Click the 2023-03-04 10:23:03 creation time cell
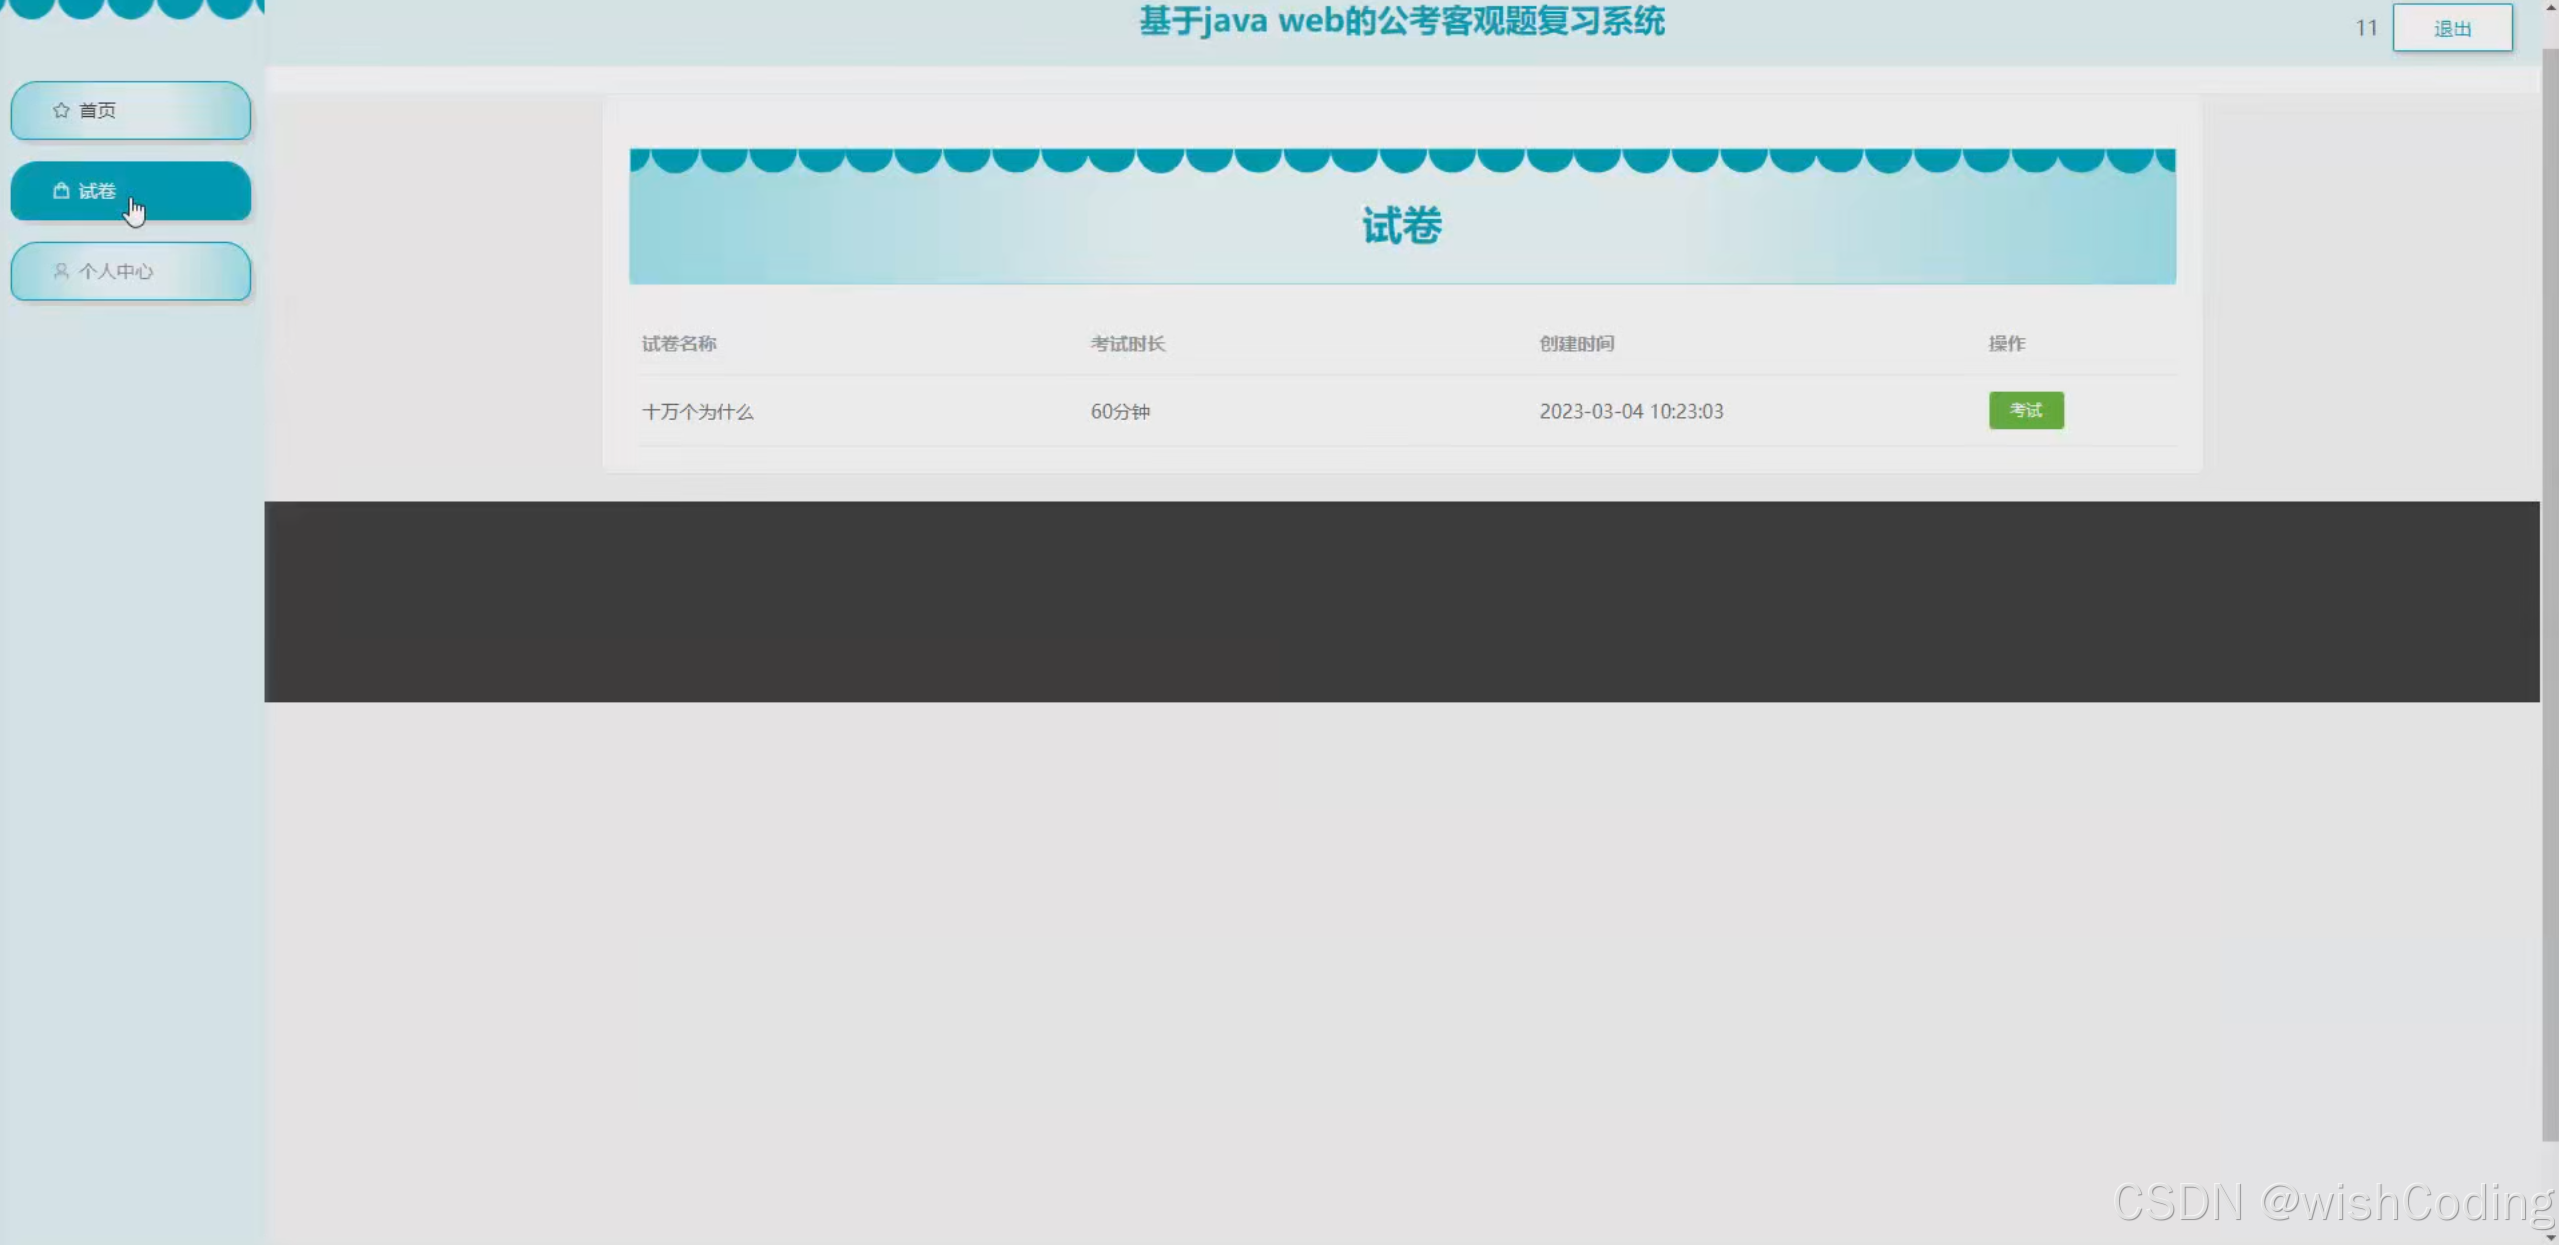 click(1630, 411)
